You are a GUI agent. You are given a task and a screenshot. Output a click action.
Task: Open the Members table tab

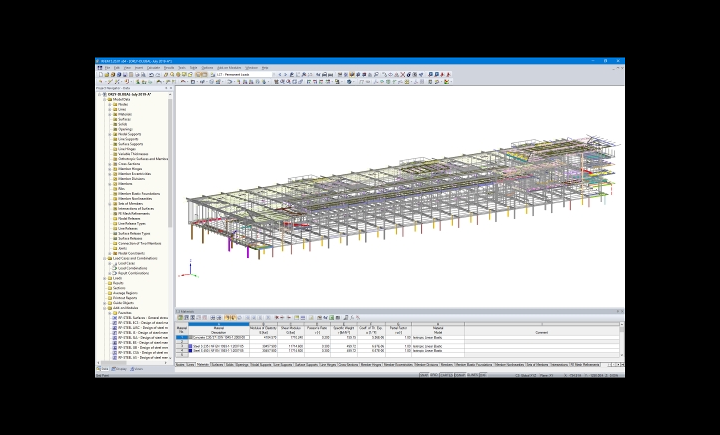(x=447, y=365)
